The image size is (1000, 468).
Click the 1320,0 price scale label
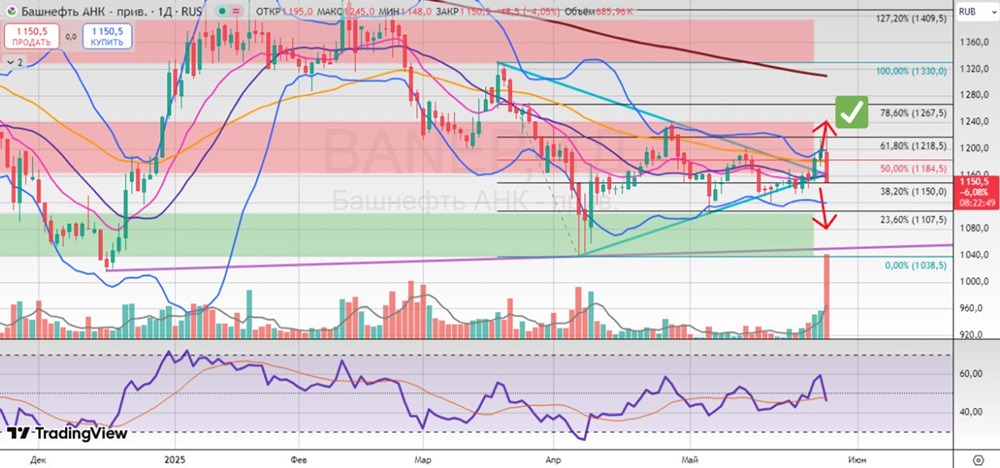click(x=973, y=69)
